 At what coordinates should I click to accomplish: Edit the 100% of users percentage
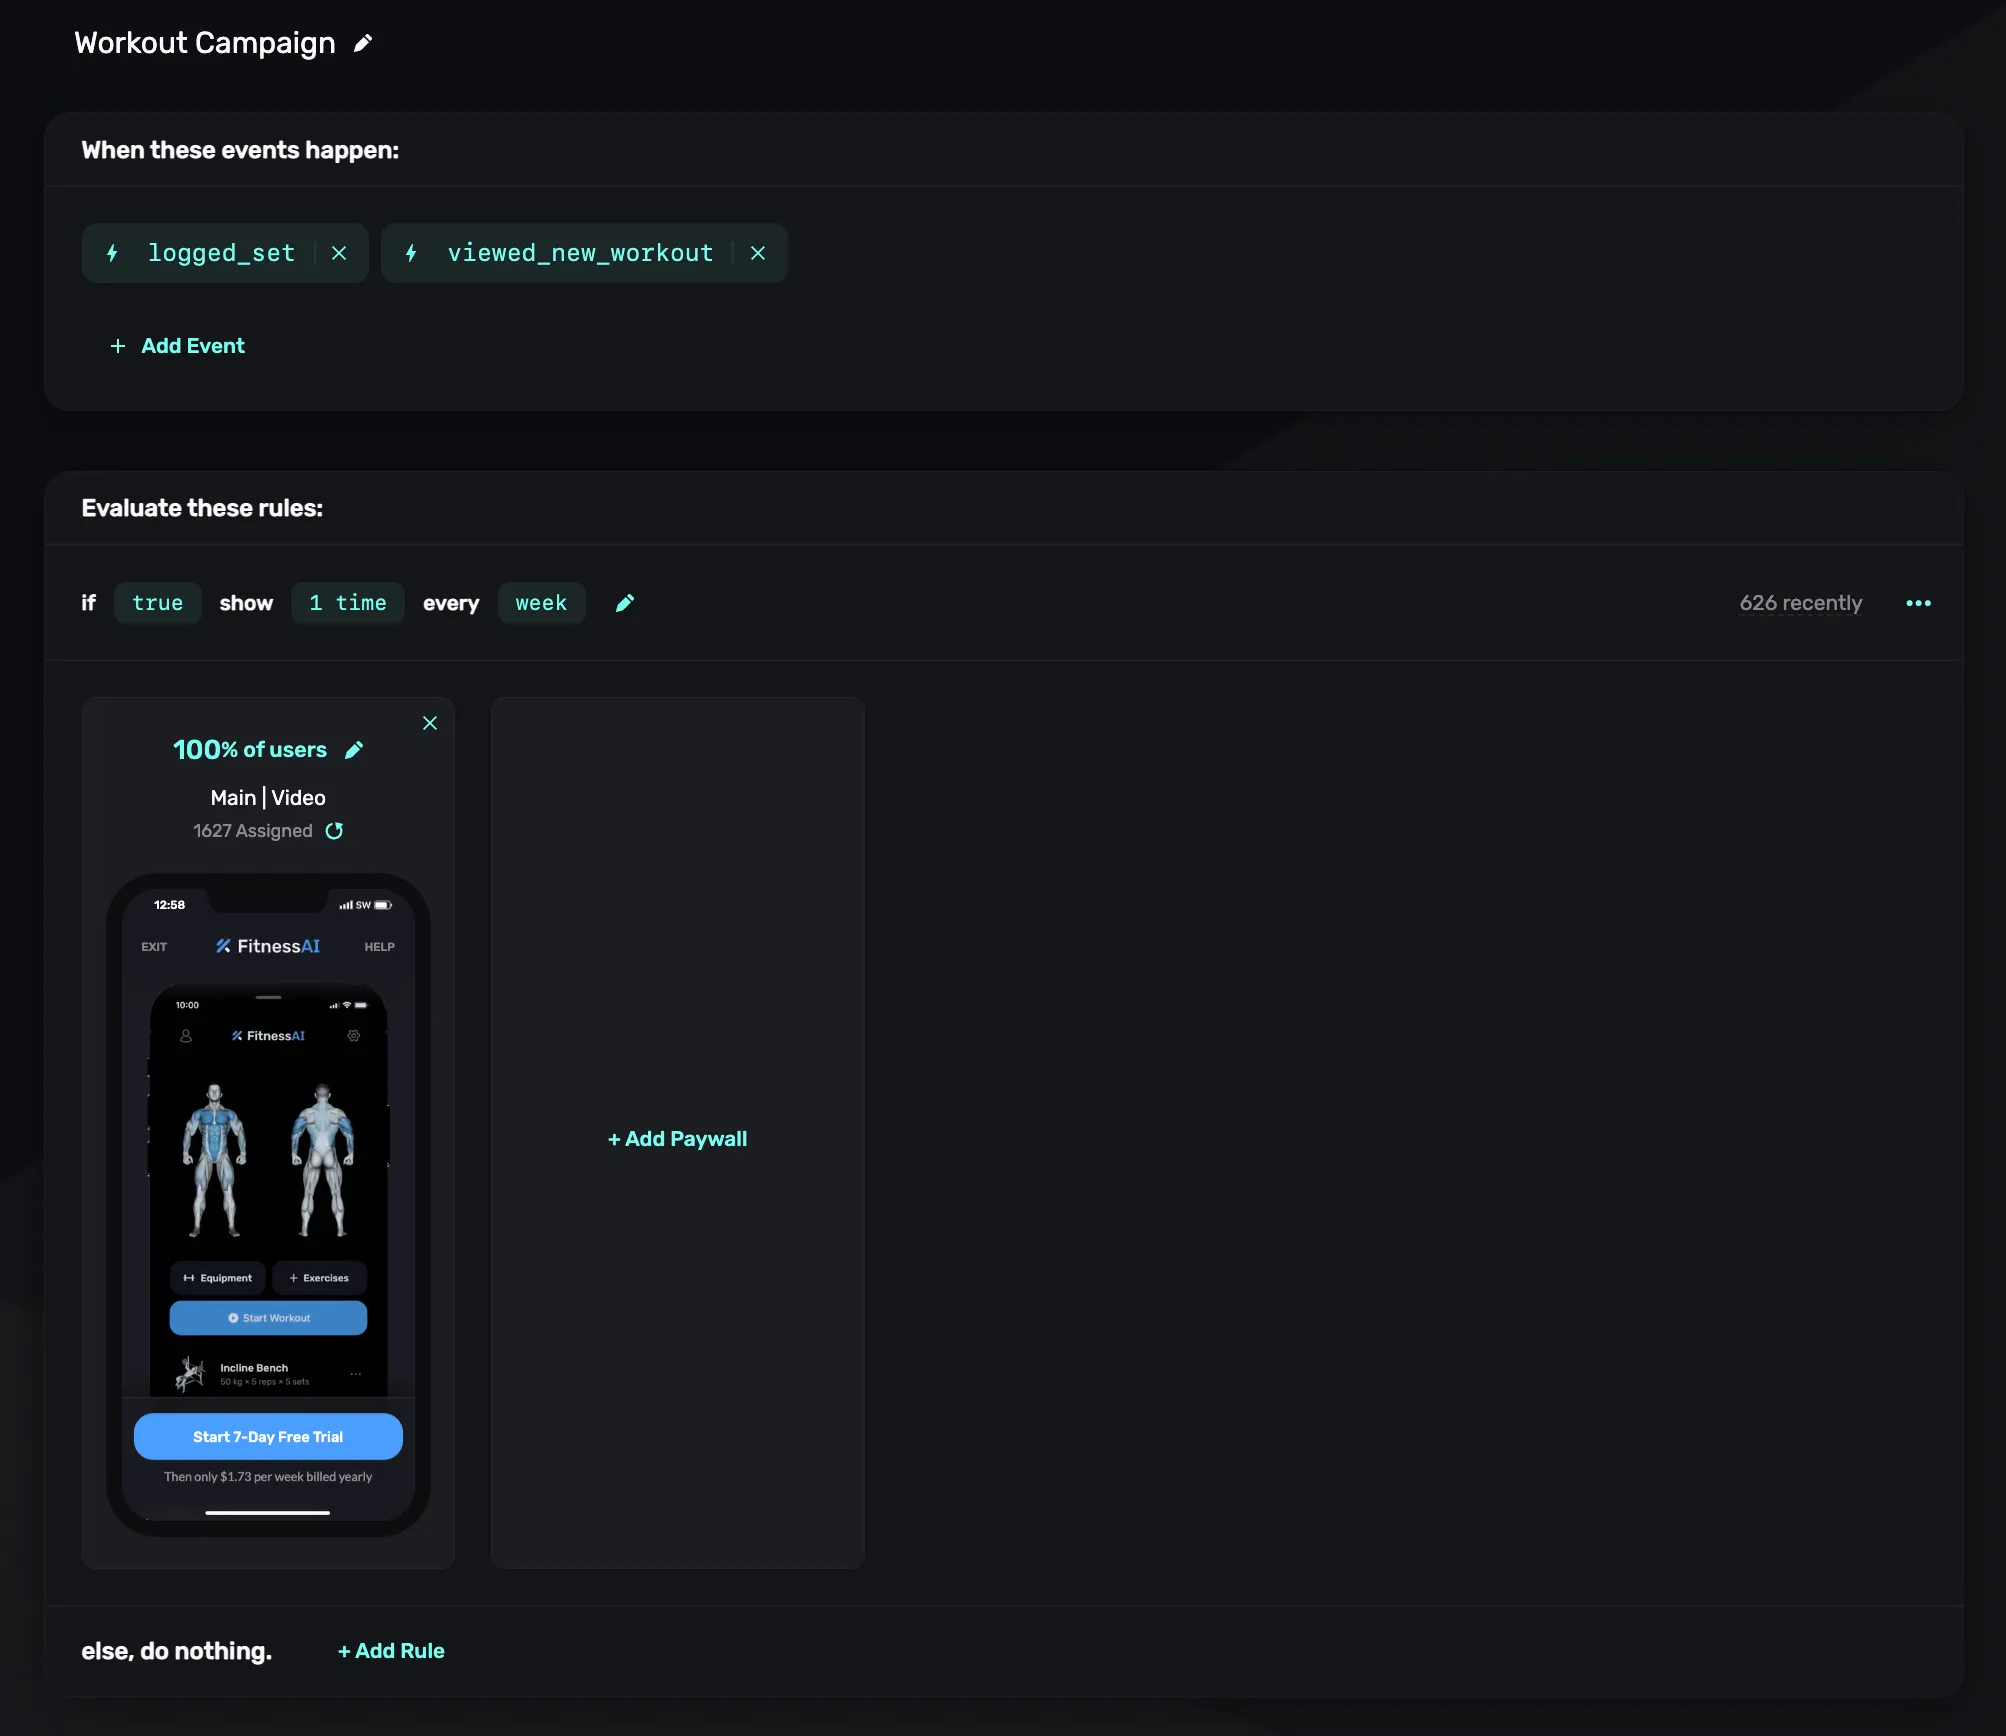[x=354, y=750]
